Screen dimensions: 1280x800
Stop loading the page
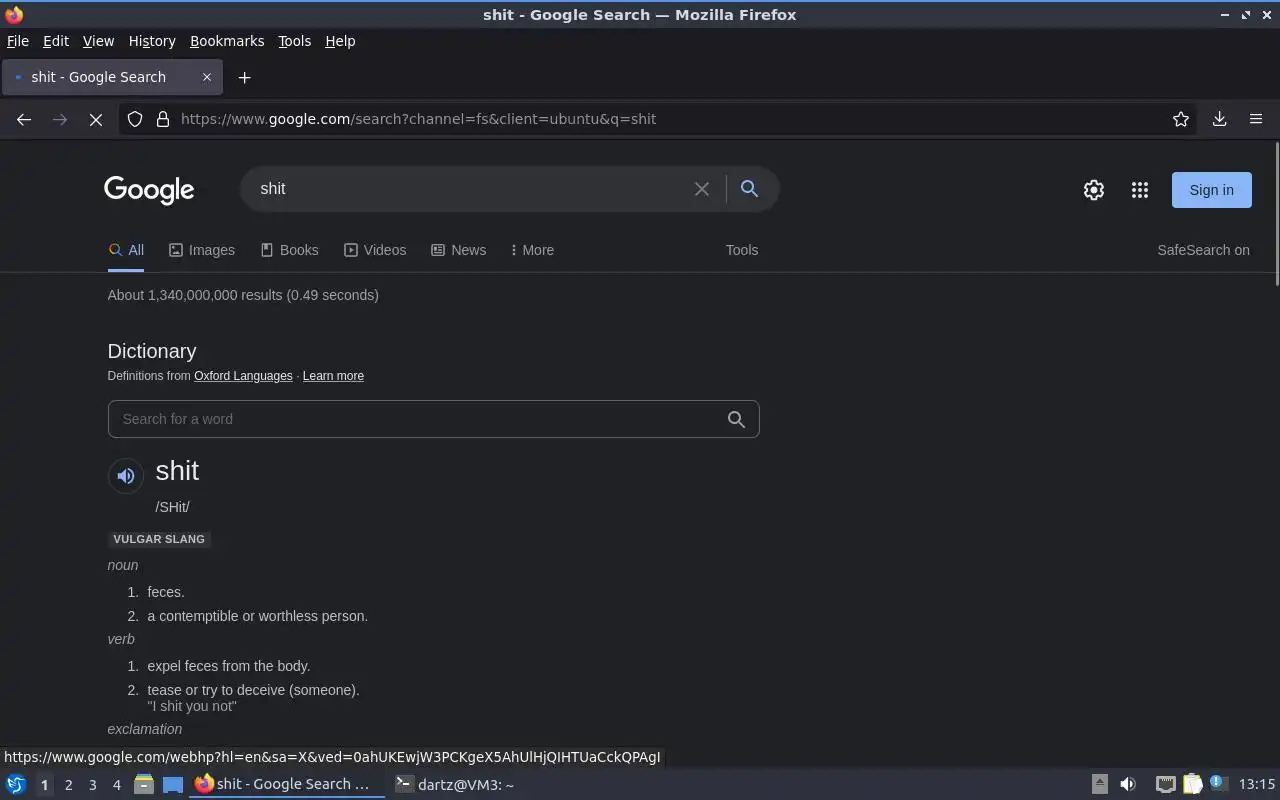tap(95, 119)
